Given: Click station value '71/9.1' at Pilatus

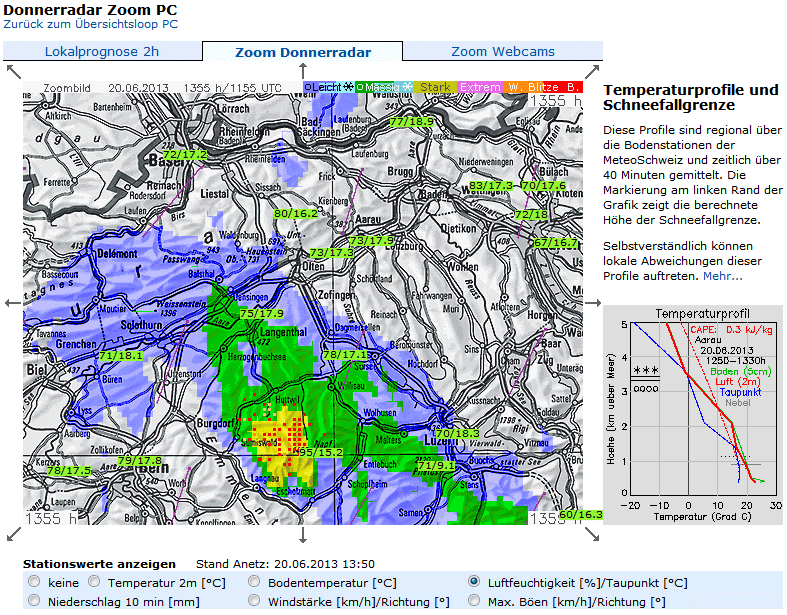Looking at the screenshot, I should point(436,465).
